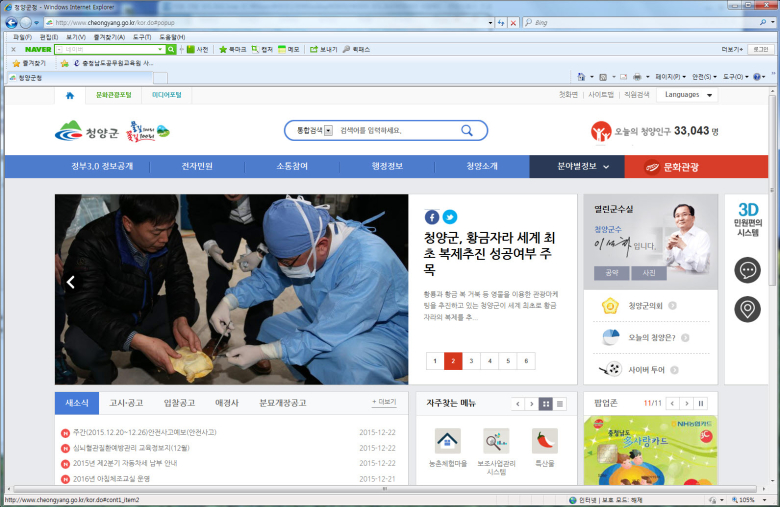Pause the 팝업존 banner rotation
Screen dimensions: 780x507
click(x=701, y=404)
